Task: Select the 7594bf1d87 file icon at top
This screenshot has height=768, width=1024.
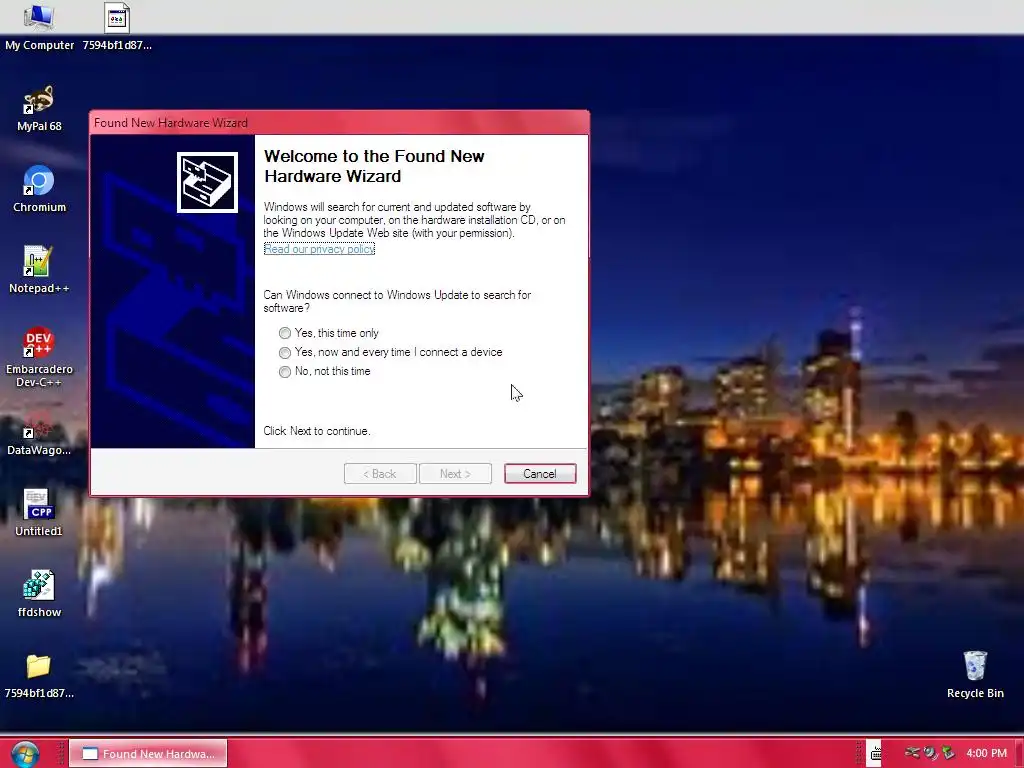Action: click(x=117, y=27)
